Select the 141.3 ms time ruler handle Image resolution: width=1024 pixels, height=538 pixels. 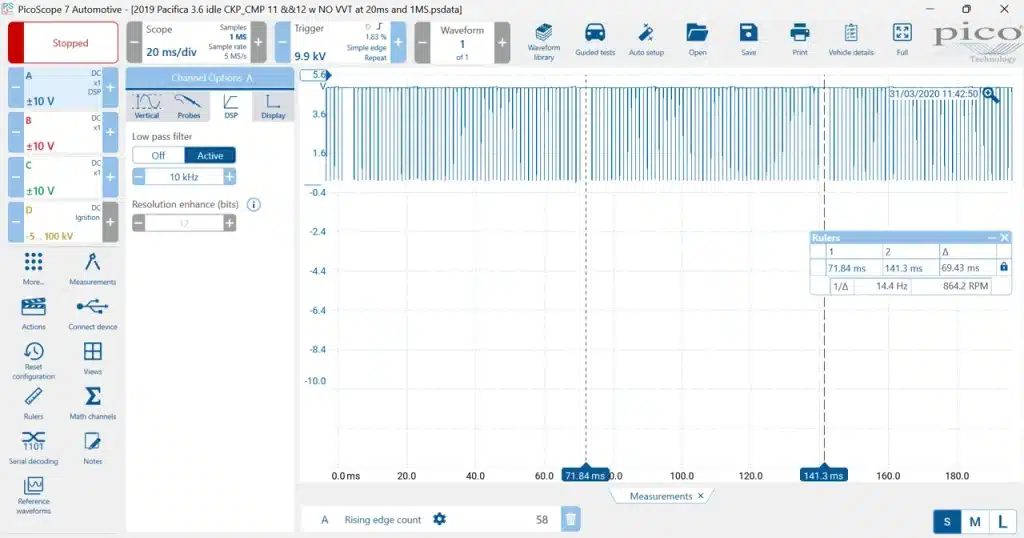[824, 475]
